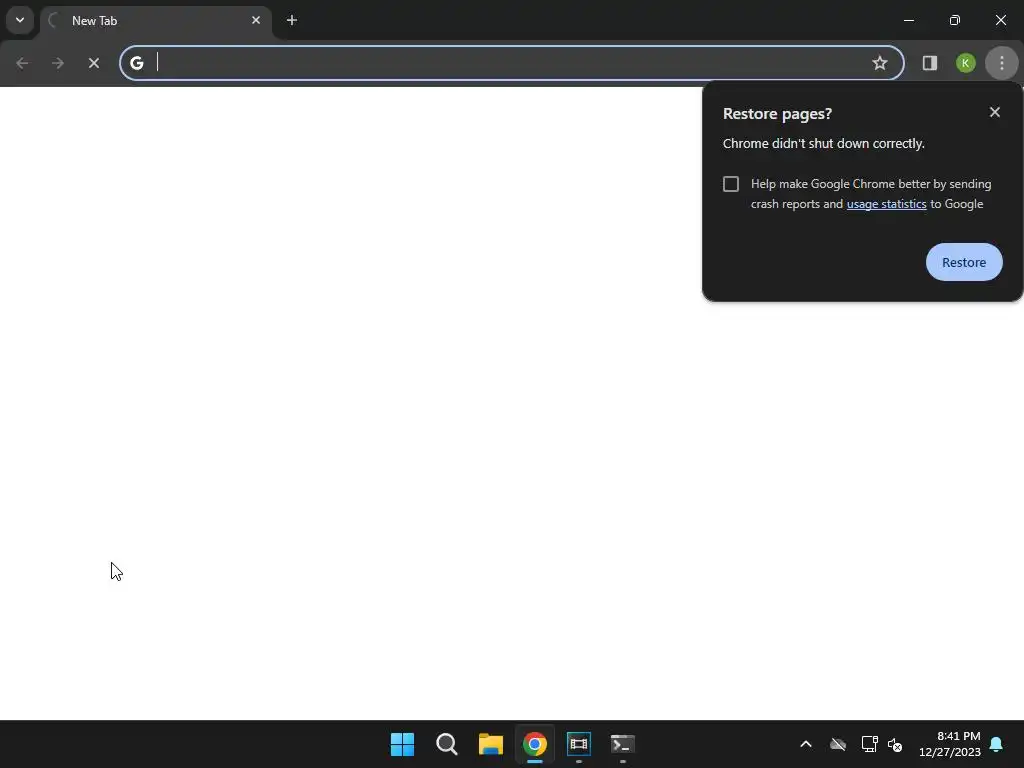Open taskbar Search

(447, 744)
